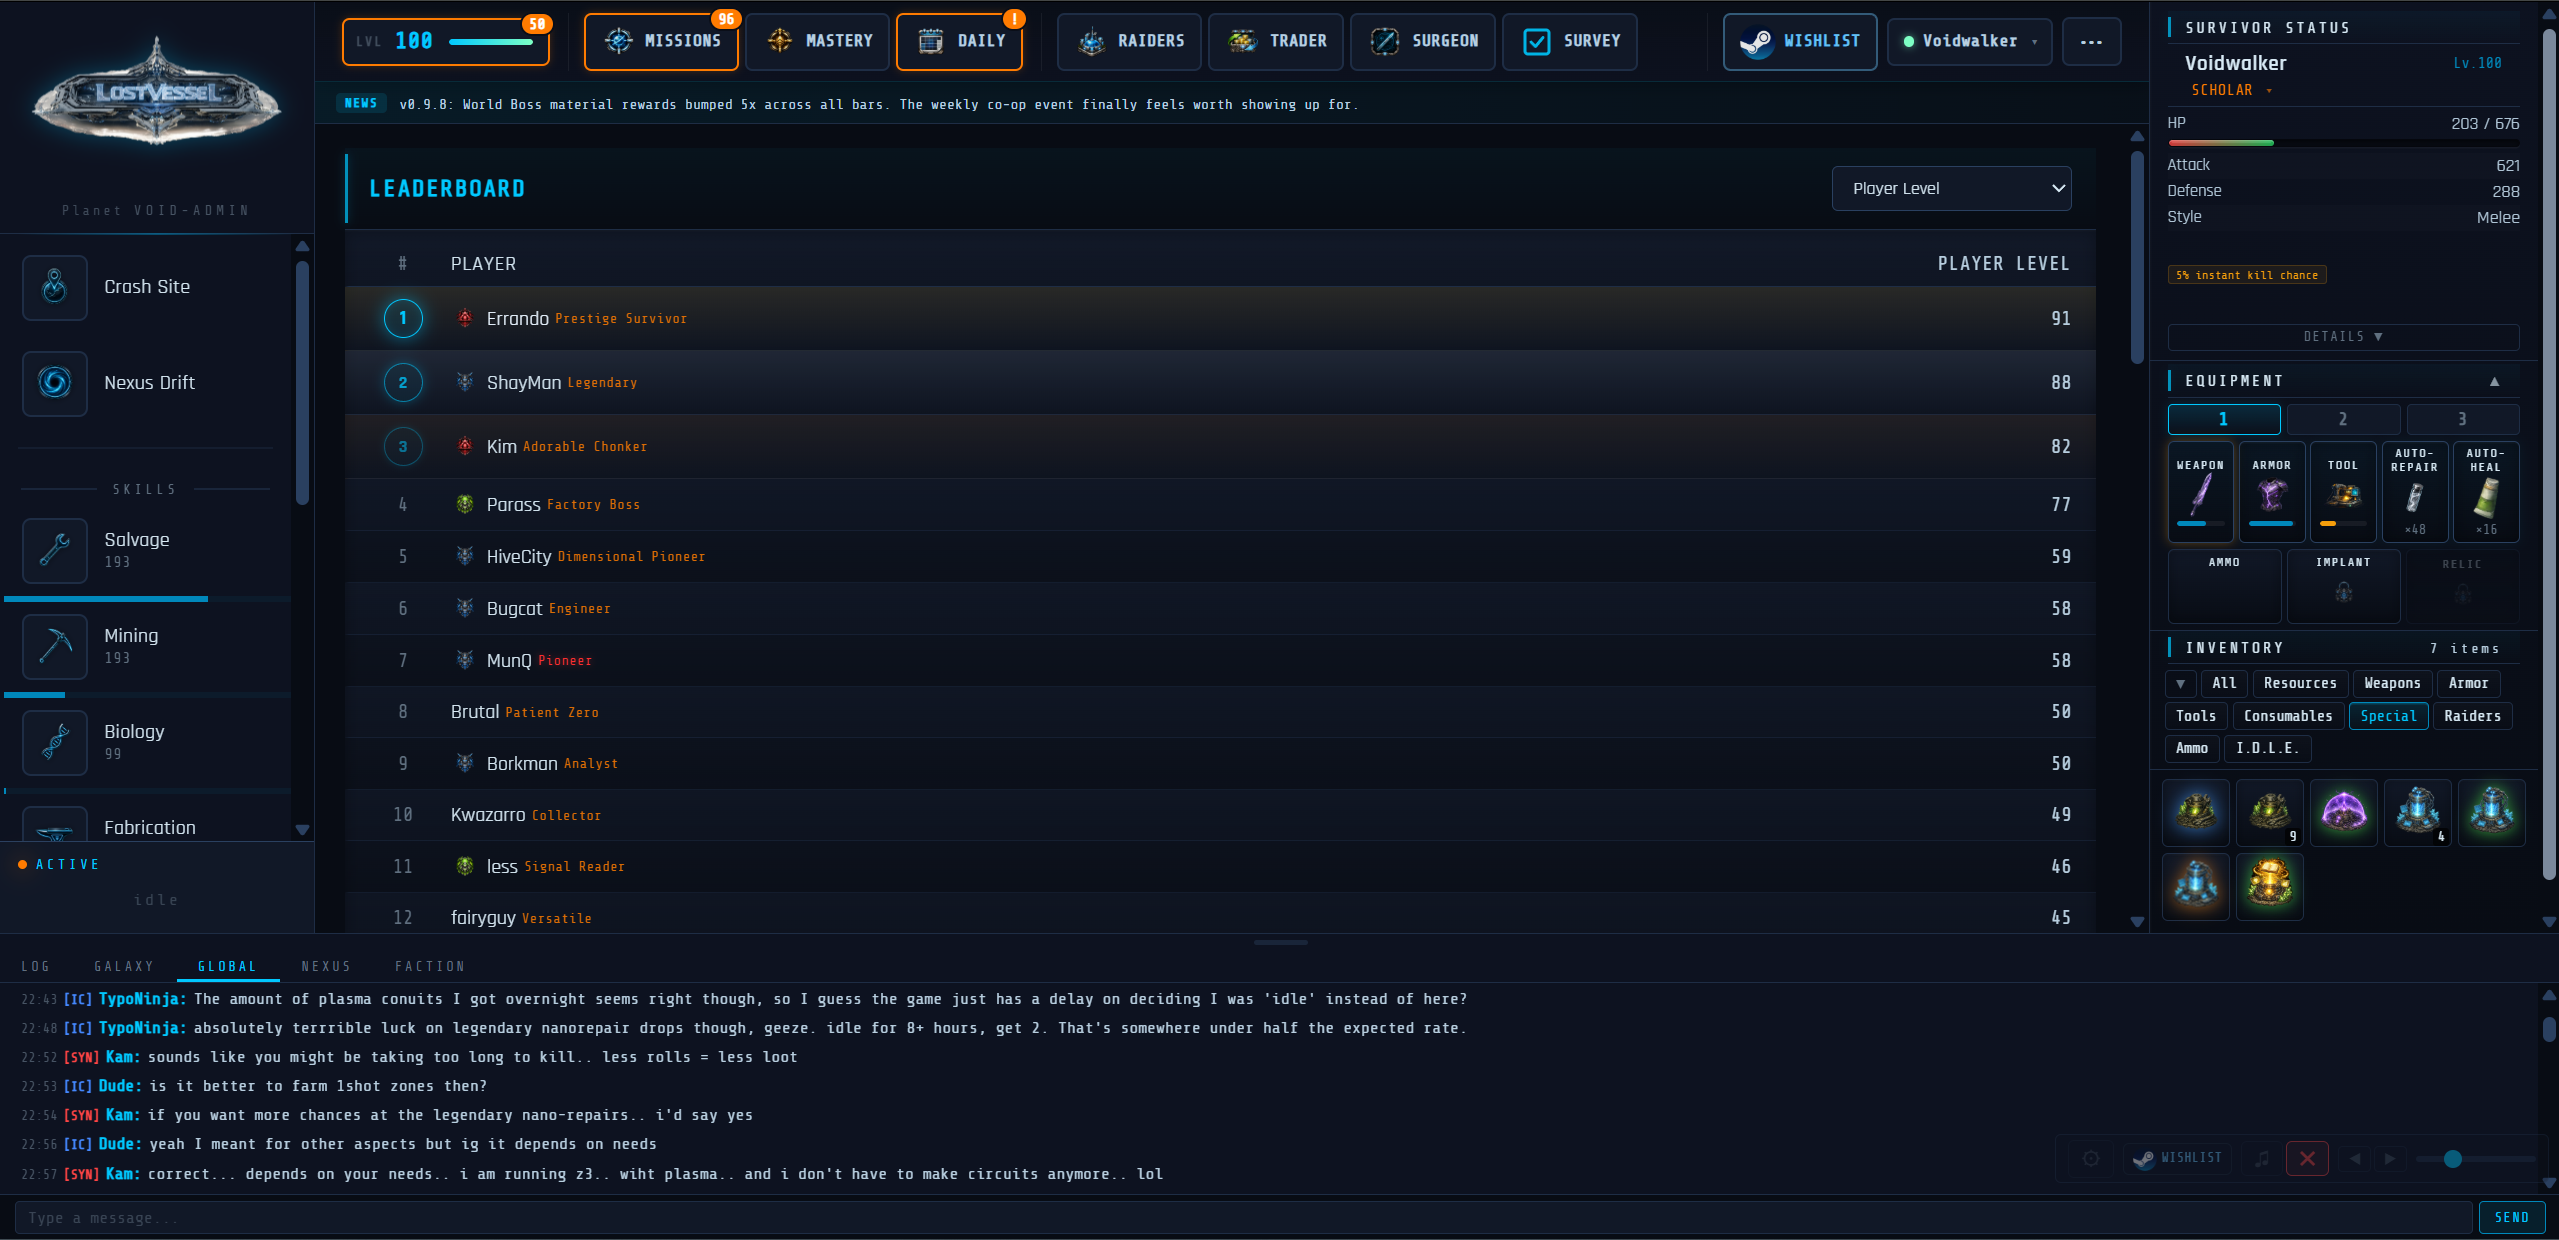Image resolution: width=2559 pixels, height=1240 pixels.
Task: Open the Voidwalker account dropdown
Action: [x=1969, y=42]
